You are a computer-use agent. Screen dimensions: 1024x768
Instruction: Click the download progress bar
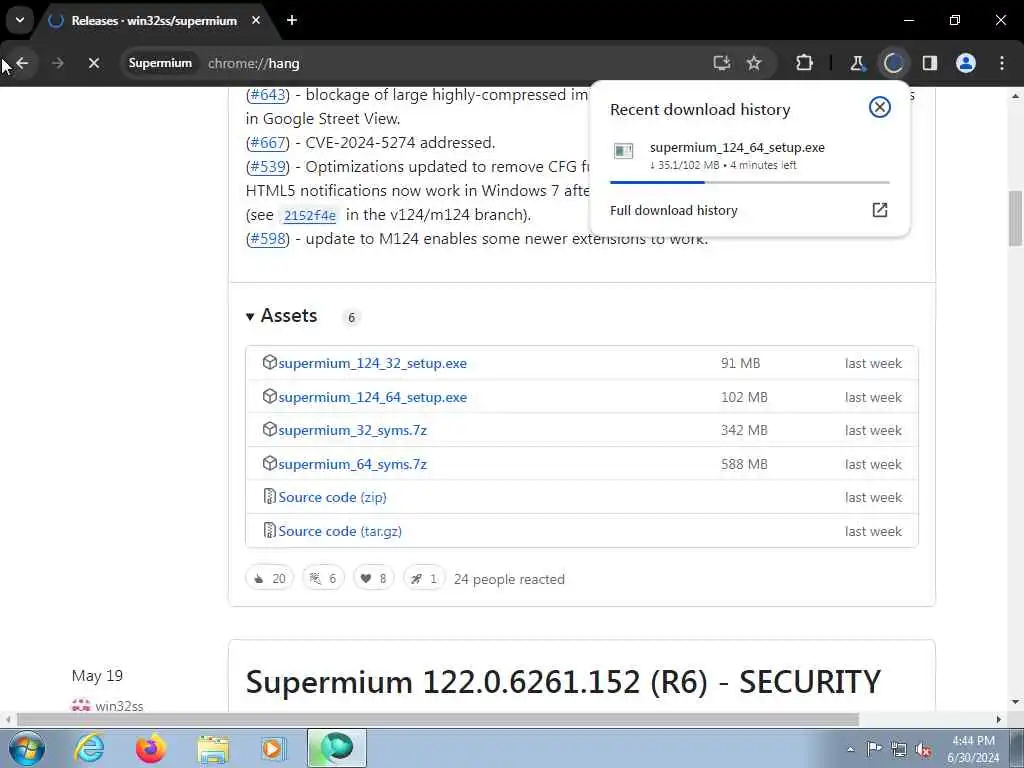pos(750,182)
